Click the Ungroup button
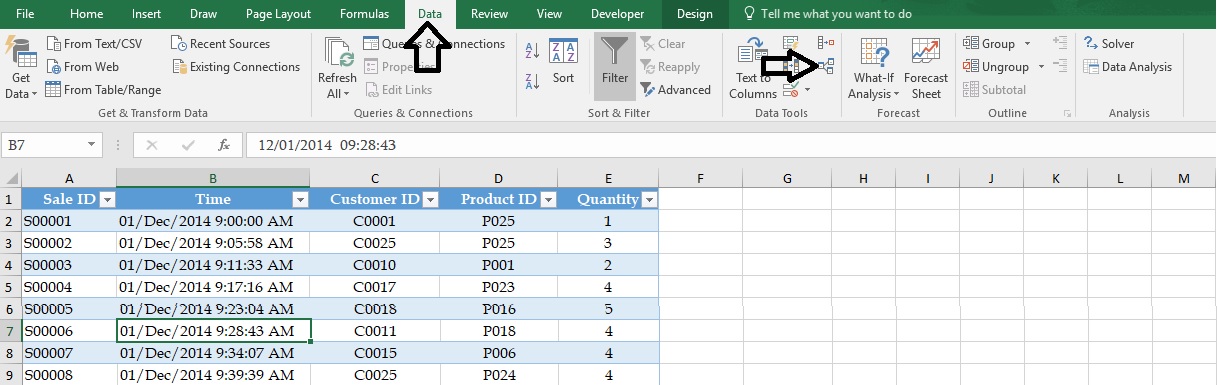 (996, 67)
